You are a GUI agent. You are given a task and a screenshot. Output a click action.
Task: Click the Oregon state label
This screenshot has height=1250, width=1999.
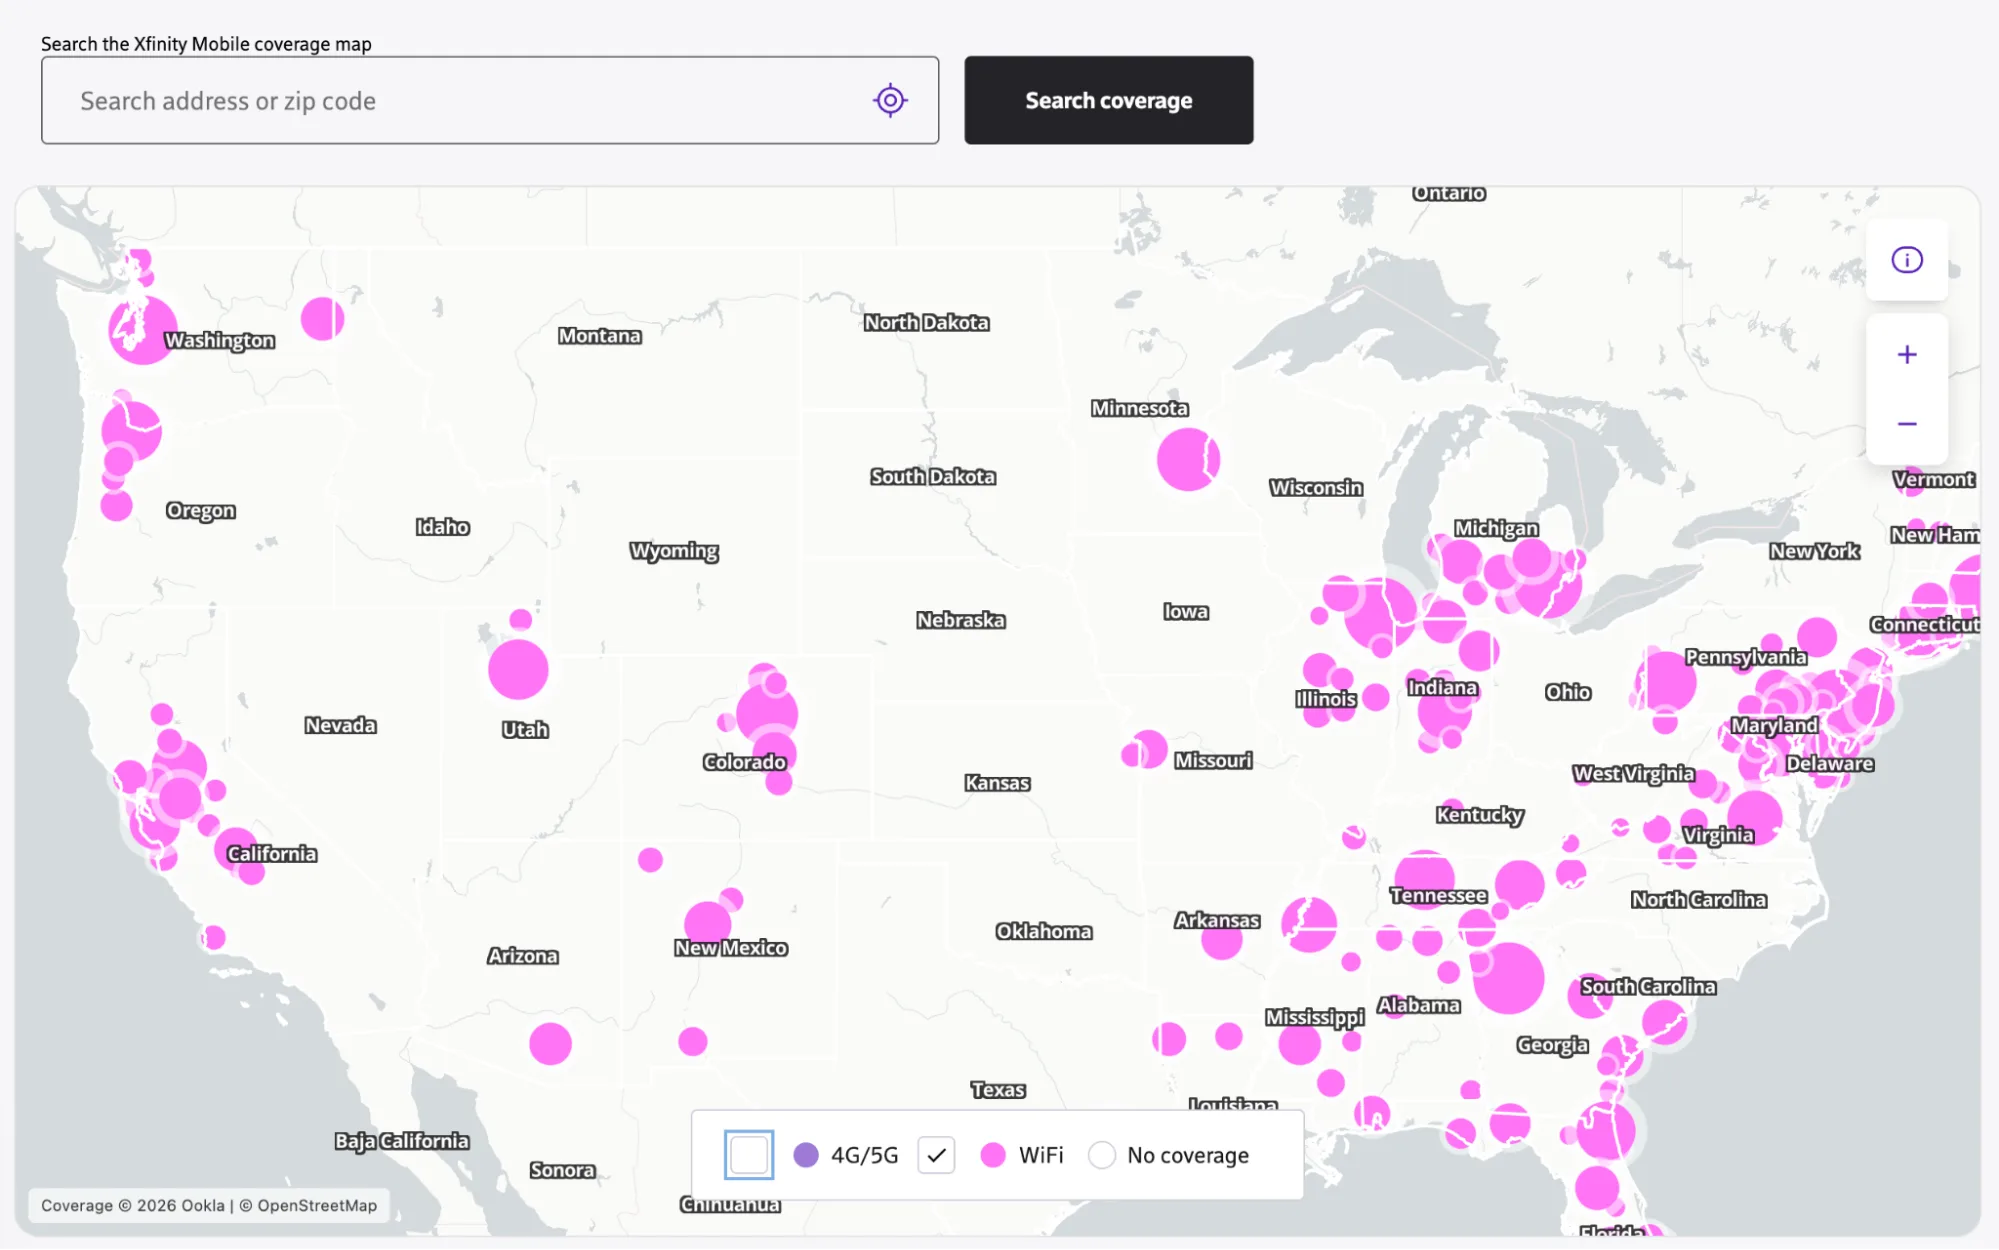coord(200,511)
